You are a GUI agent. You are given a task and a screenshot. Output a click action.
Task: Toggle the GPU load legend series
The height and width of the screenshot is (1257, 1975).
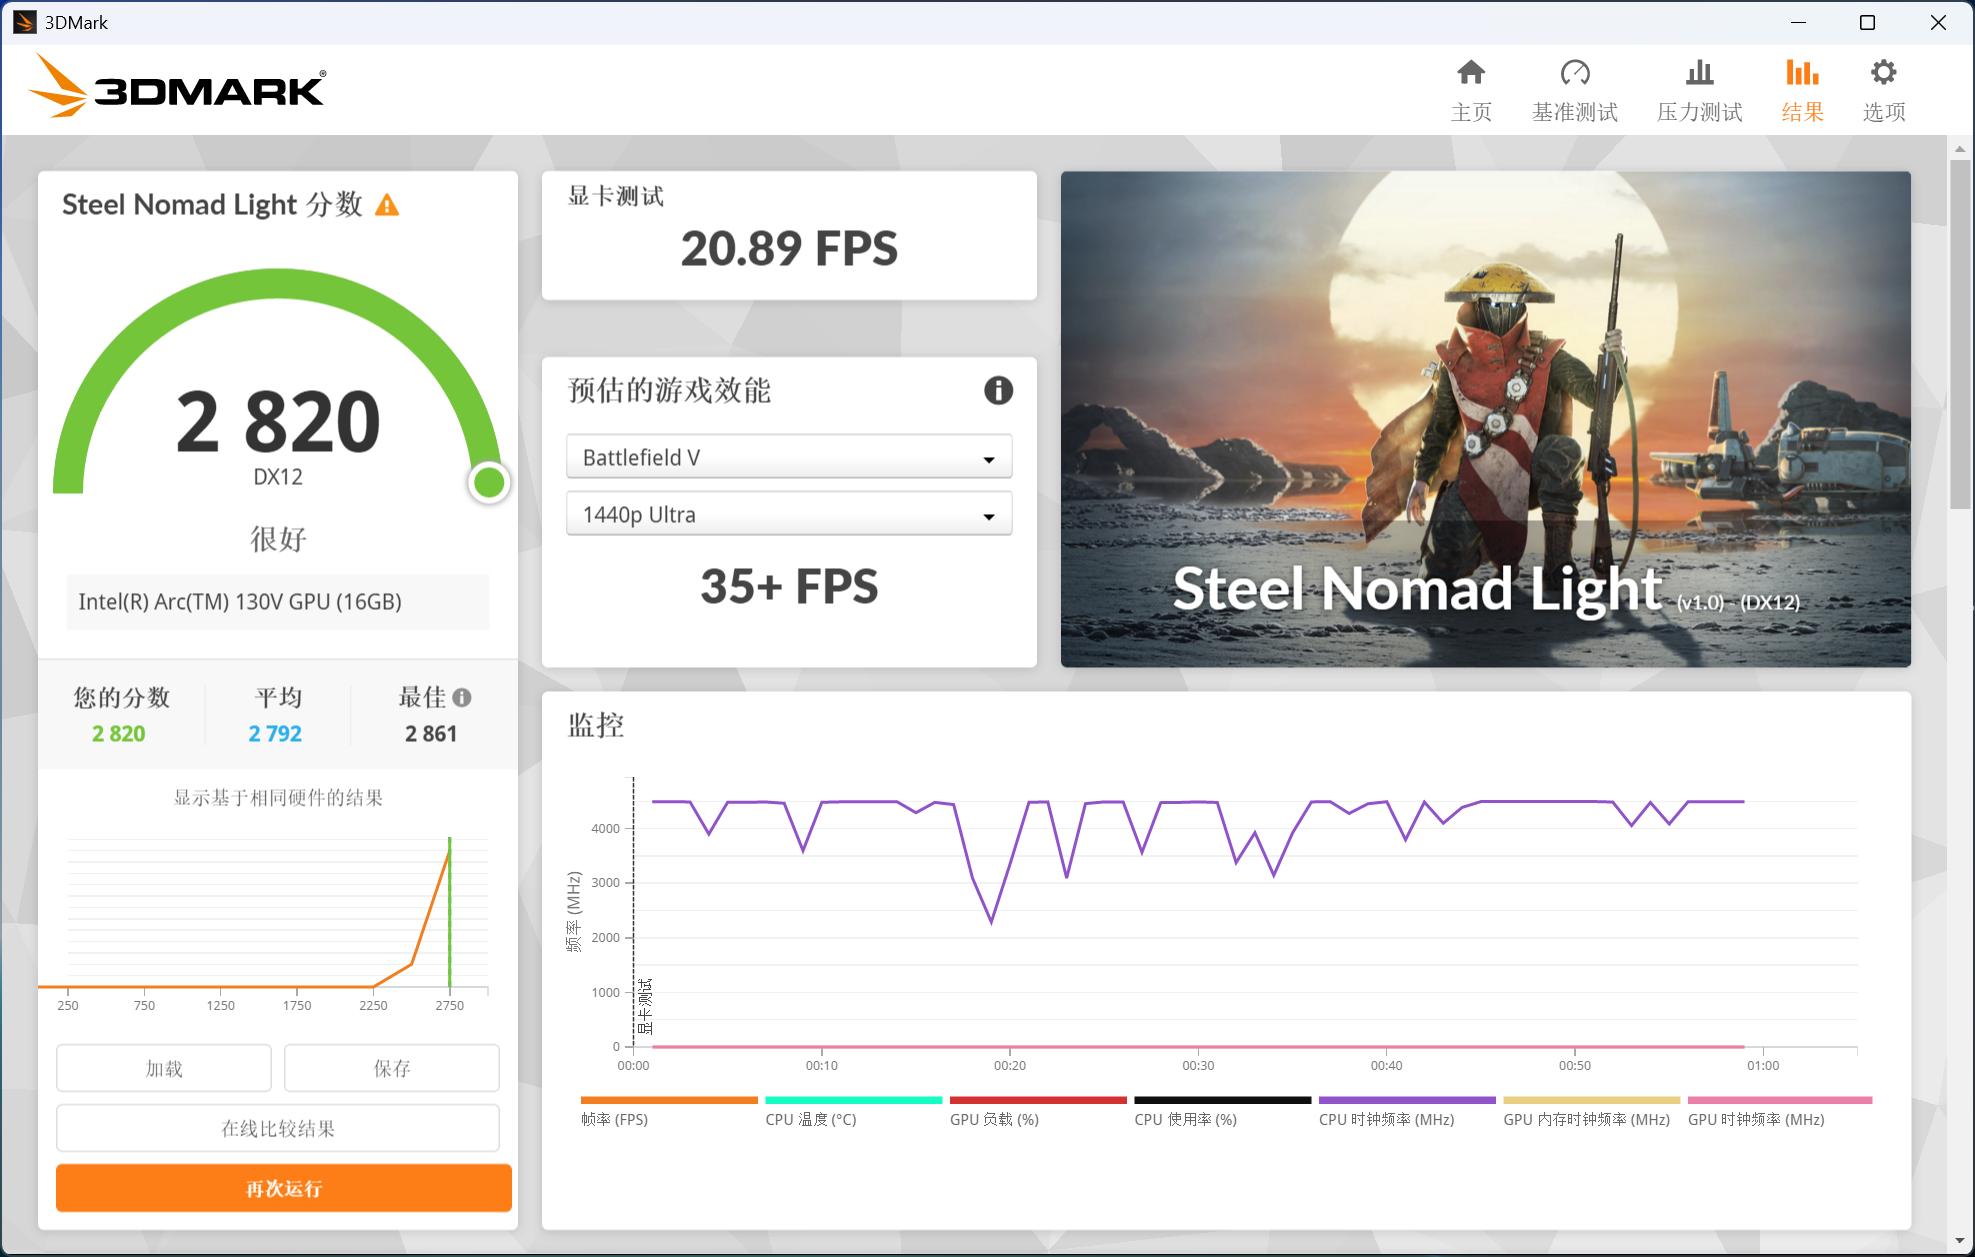pos(994,1119)
